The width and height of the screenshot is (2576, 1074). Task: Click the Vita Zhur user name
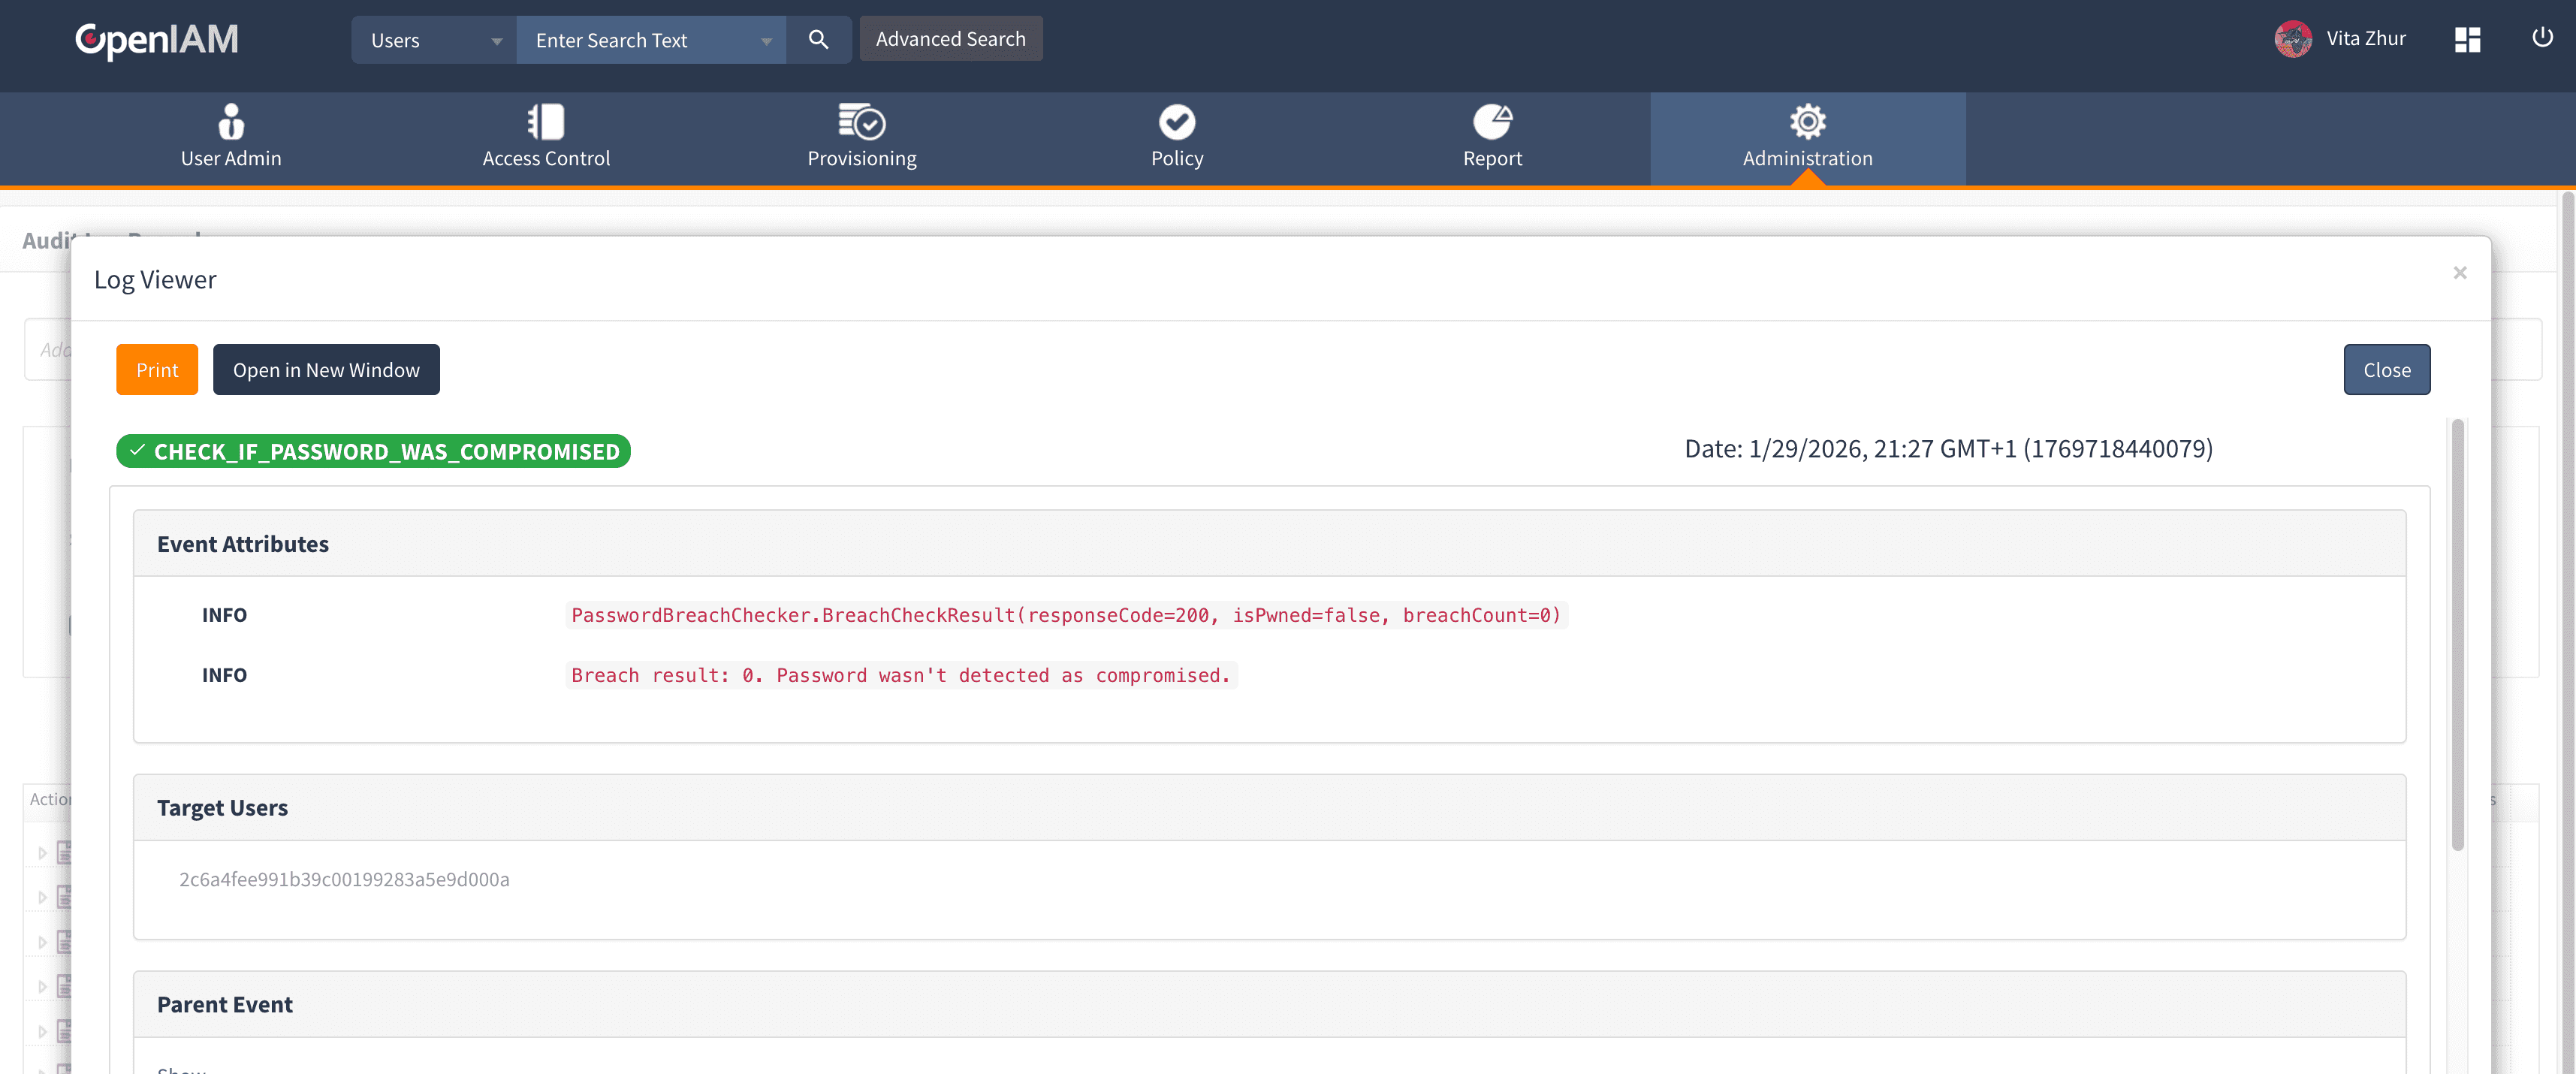2366,39
